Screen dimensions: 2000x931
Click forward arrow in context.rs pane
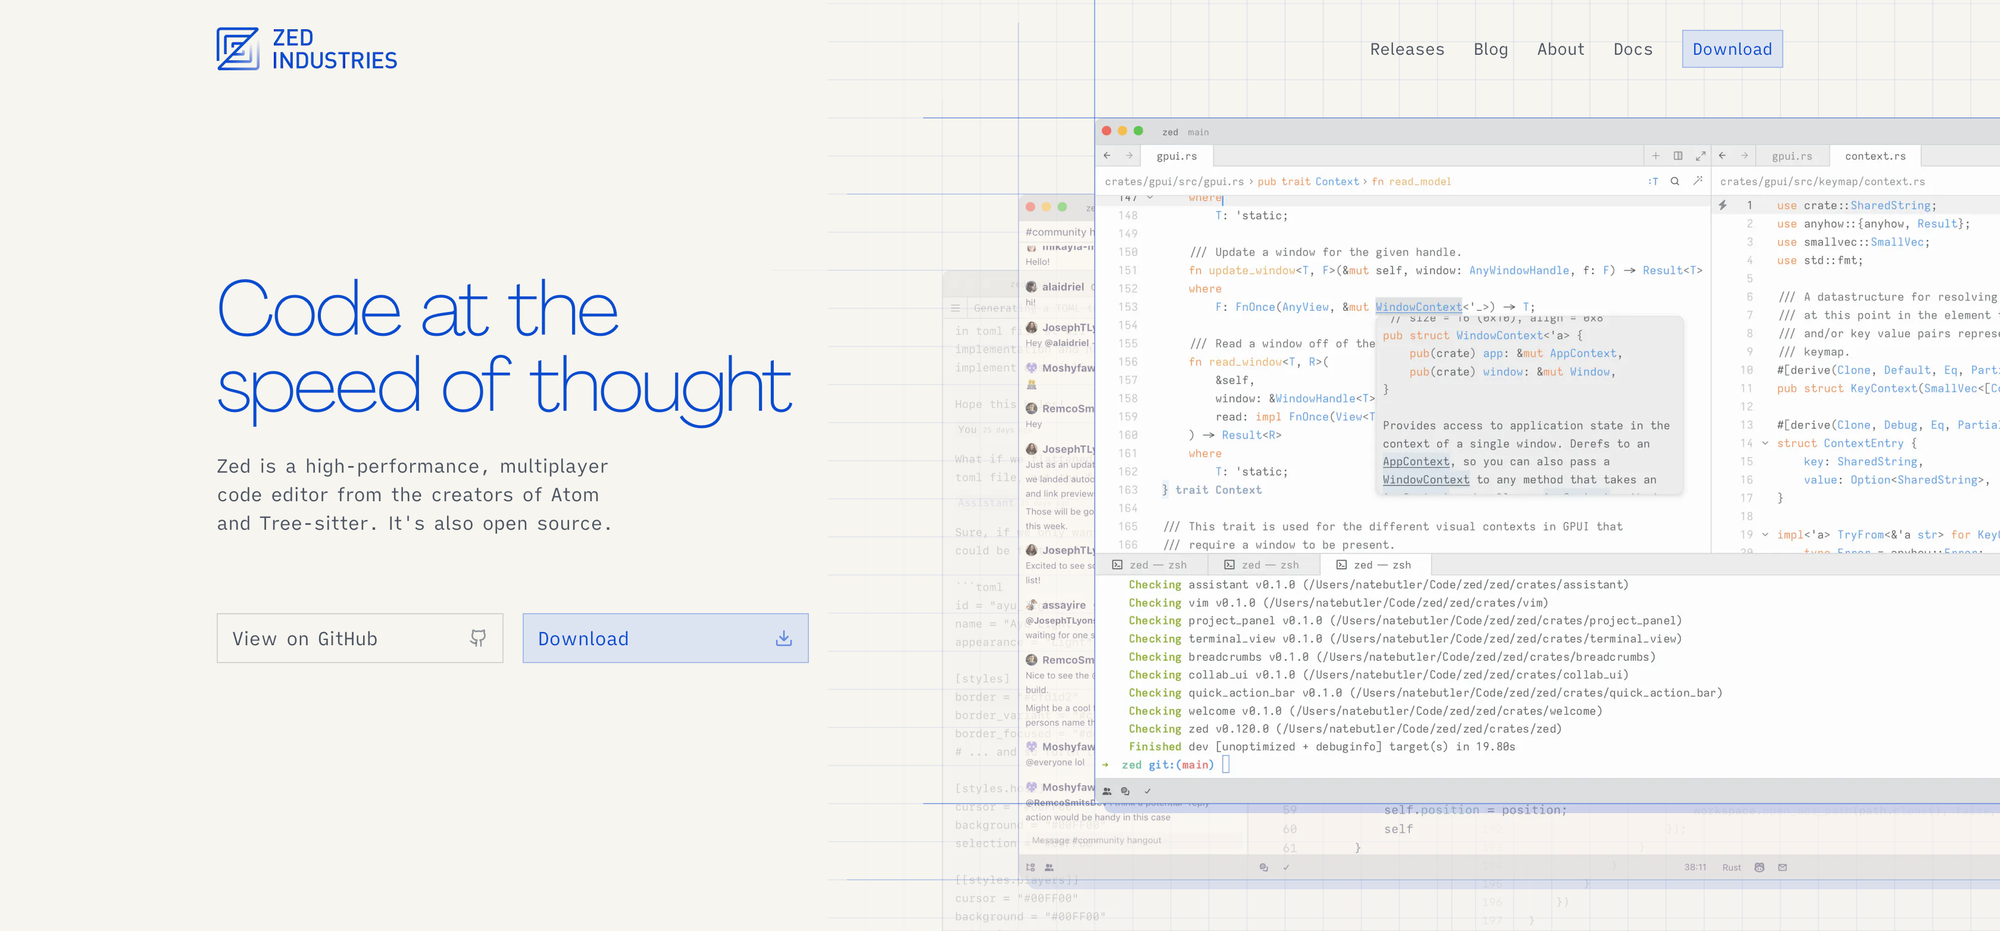point(1744,156)
